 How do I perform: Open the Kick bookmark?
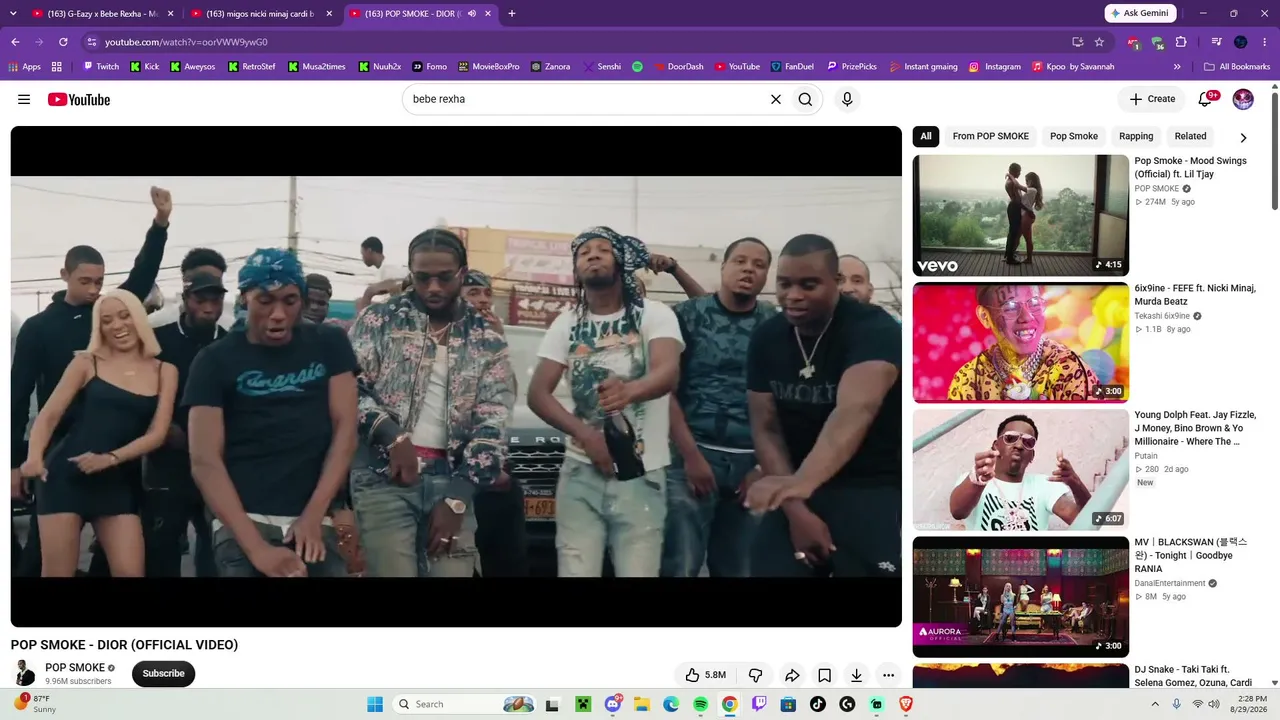pos(143,67)
